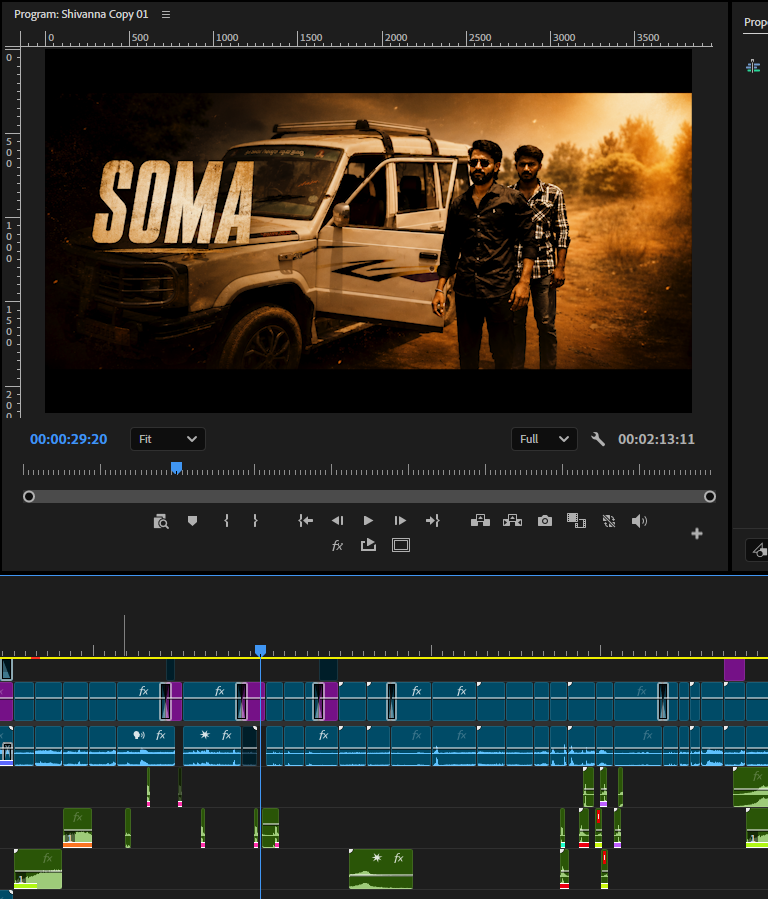
Task: Toggle global FX mute
Action: [338, 545]
